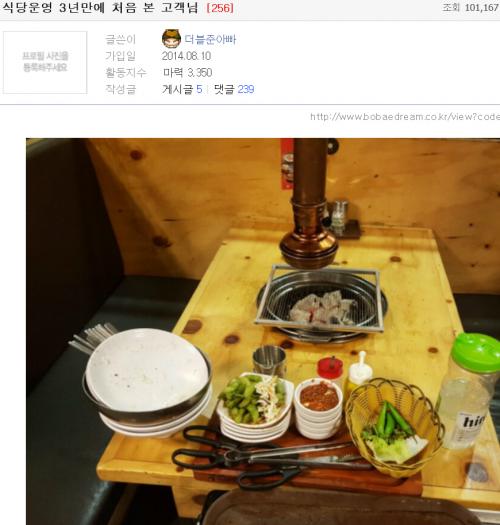Image resolution: width=500 pixels, height=525 pixels.
Task: Click the 활동지수 label
Action: [x=126, y=73]
